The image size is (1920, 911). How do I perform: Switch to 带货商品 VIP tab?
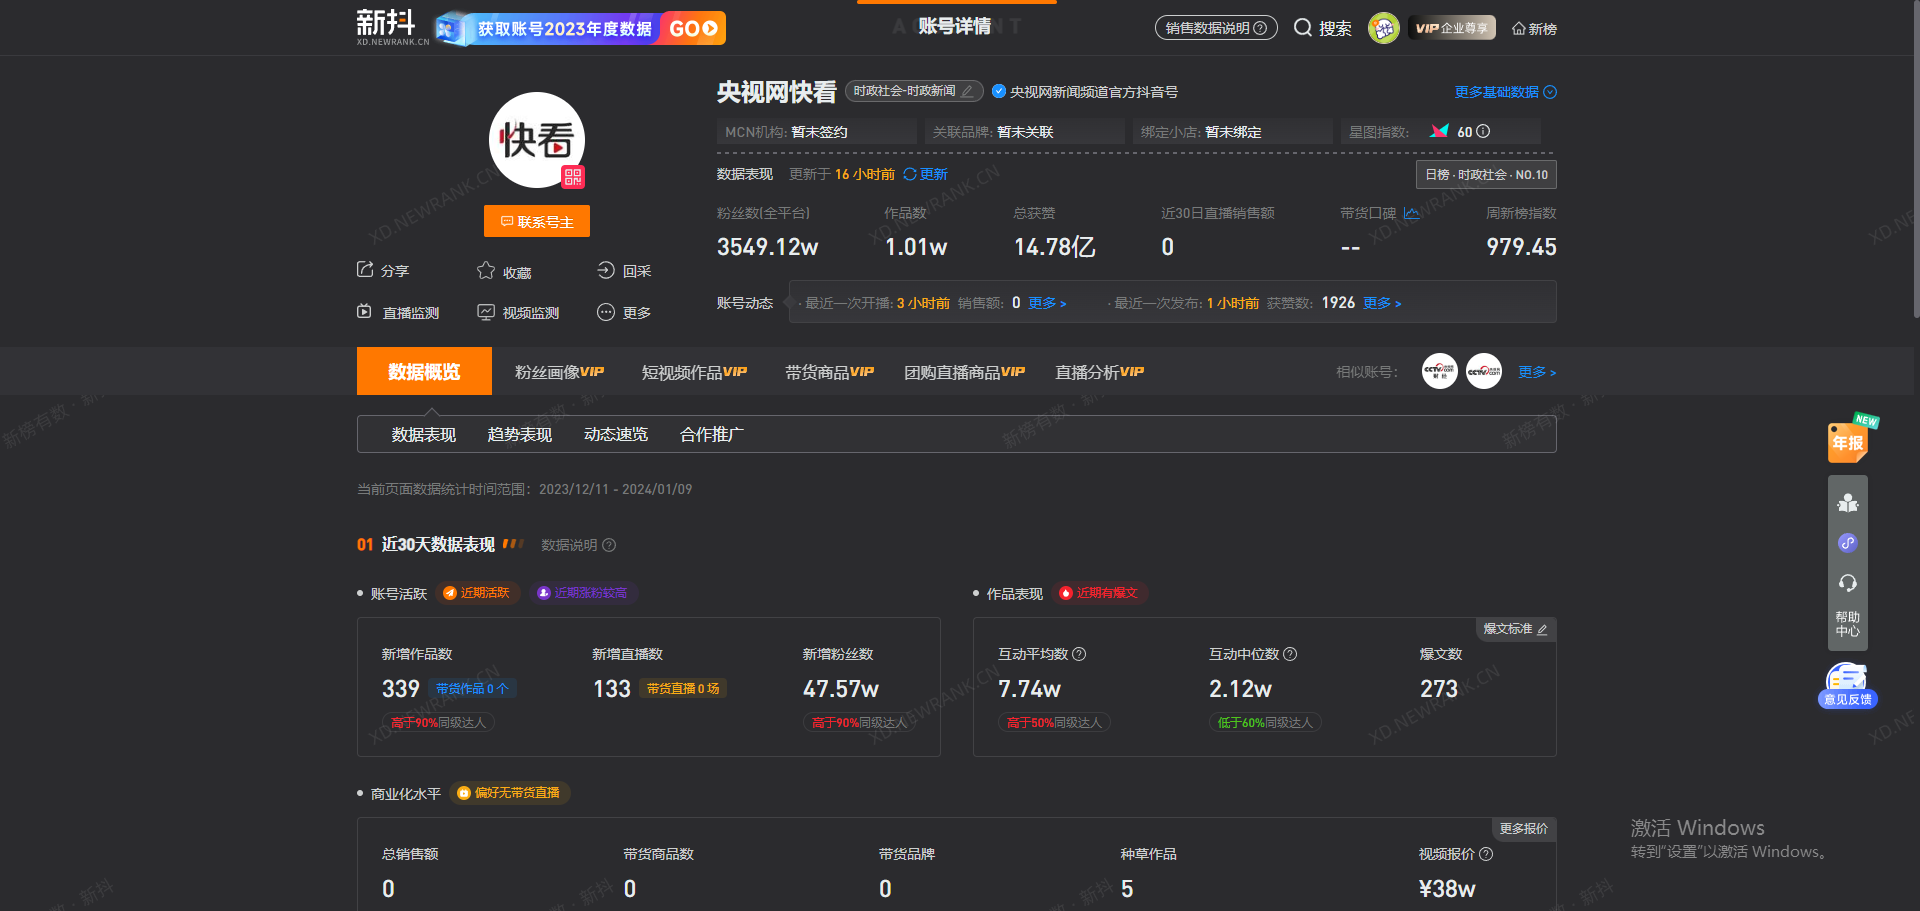[x=829, y=372]
